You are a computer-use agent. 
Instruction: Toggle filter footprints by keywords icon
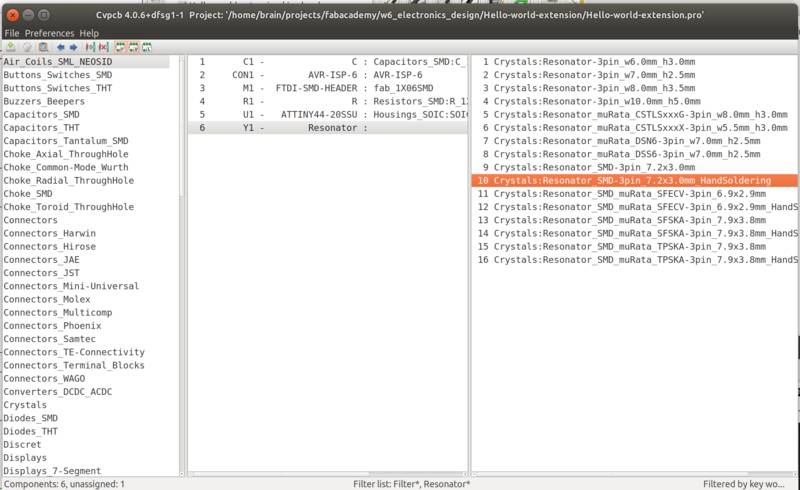120,47
